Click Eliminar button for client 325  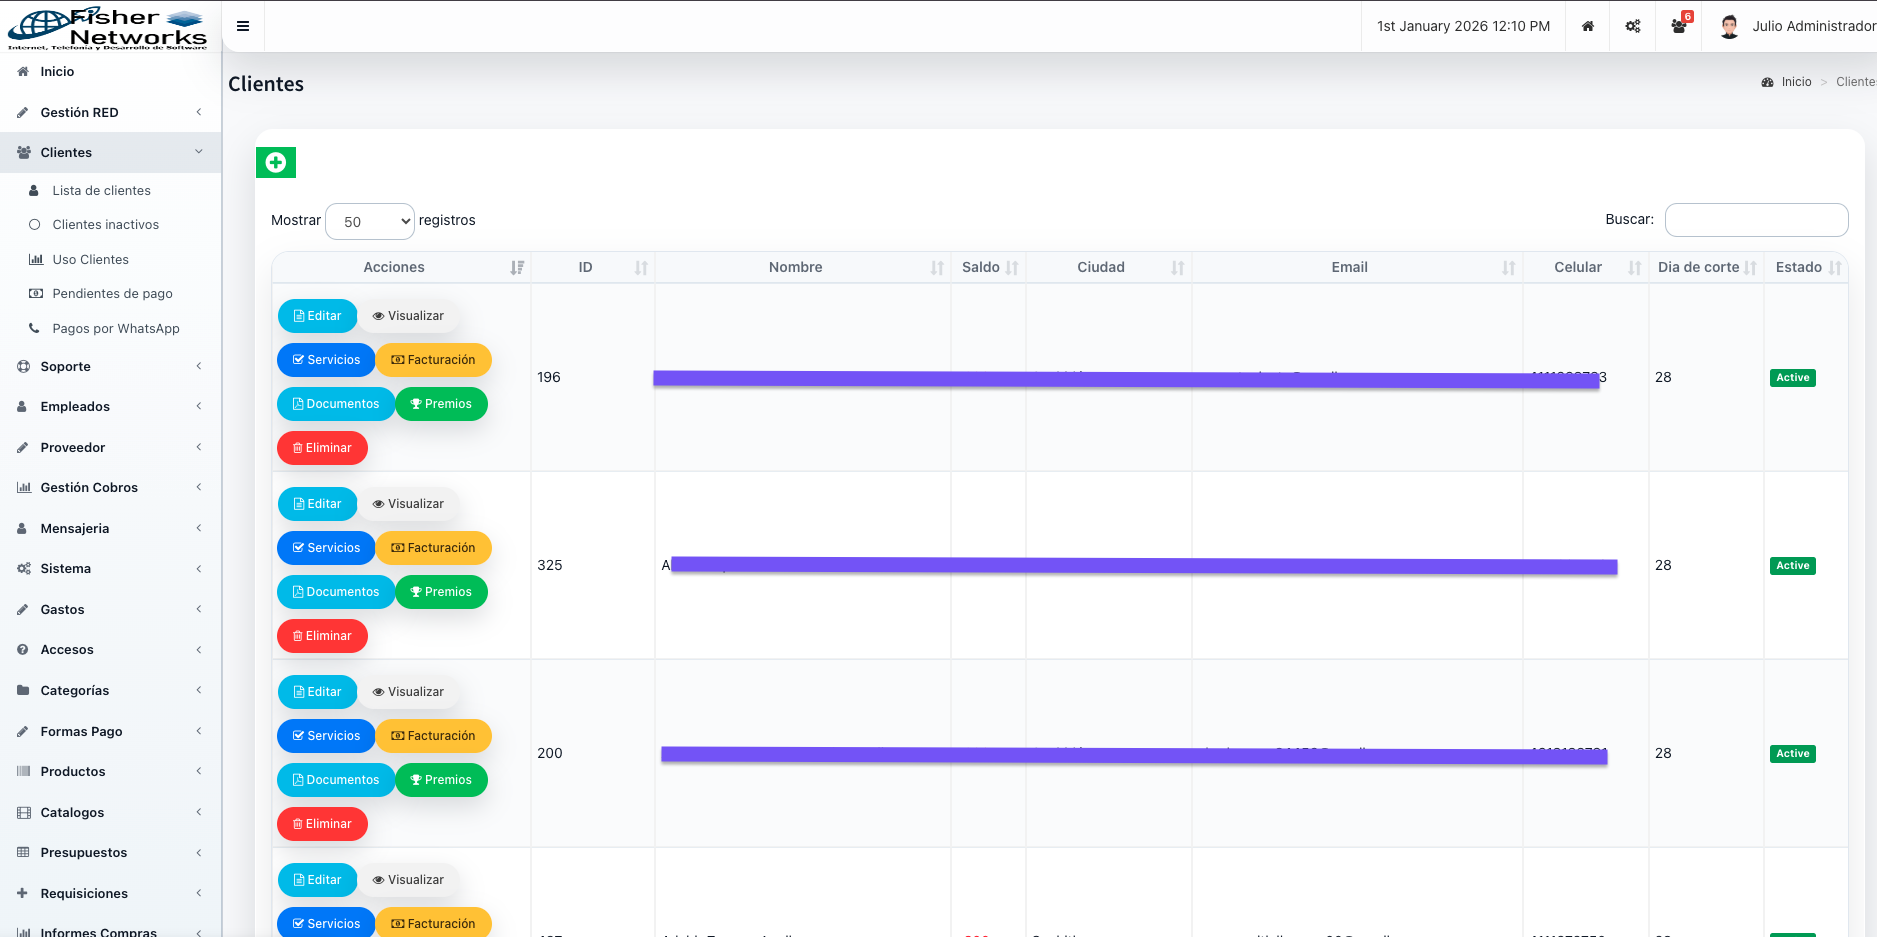tap(322, 636)
